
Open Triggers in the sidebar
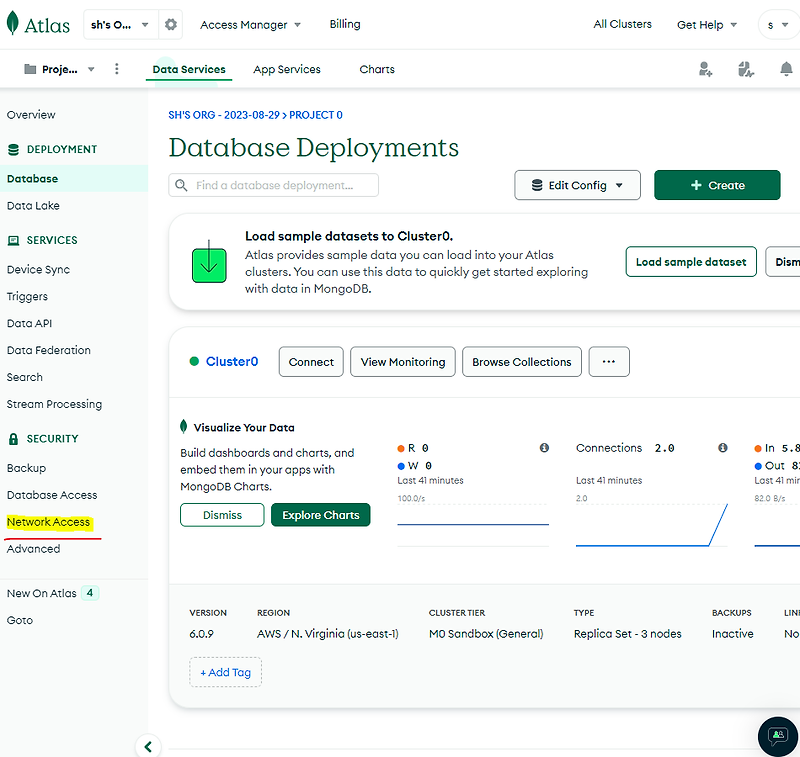(x=27, y=296)
